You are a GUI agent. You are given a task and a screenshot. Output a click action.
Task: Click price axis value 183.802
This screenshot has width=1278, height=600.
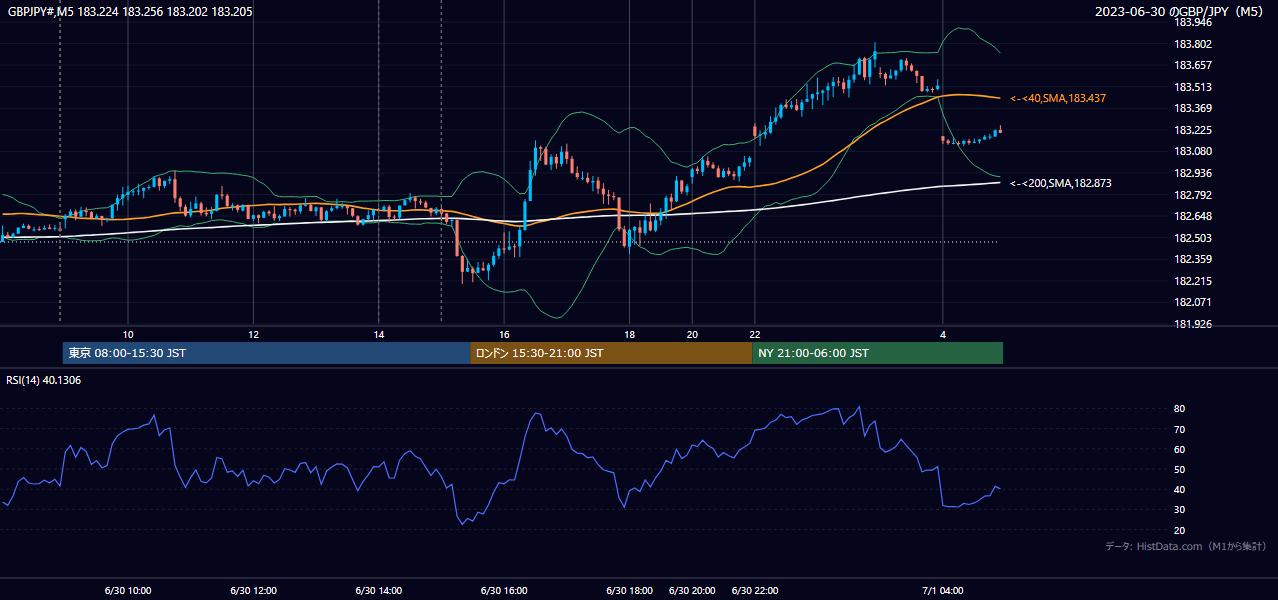click(1192, 44)
